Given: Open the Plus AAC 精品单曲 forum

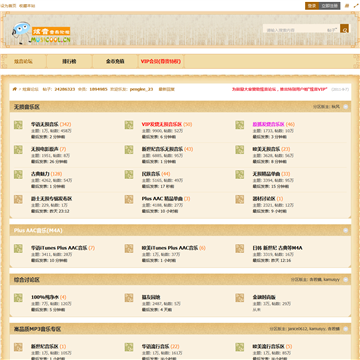Looking at the screenshot, I should tap(162, 199).
